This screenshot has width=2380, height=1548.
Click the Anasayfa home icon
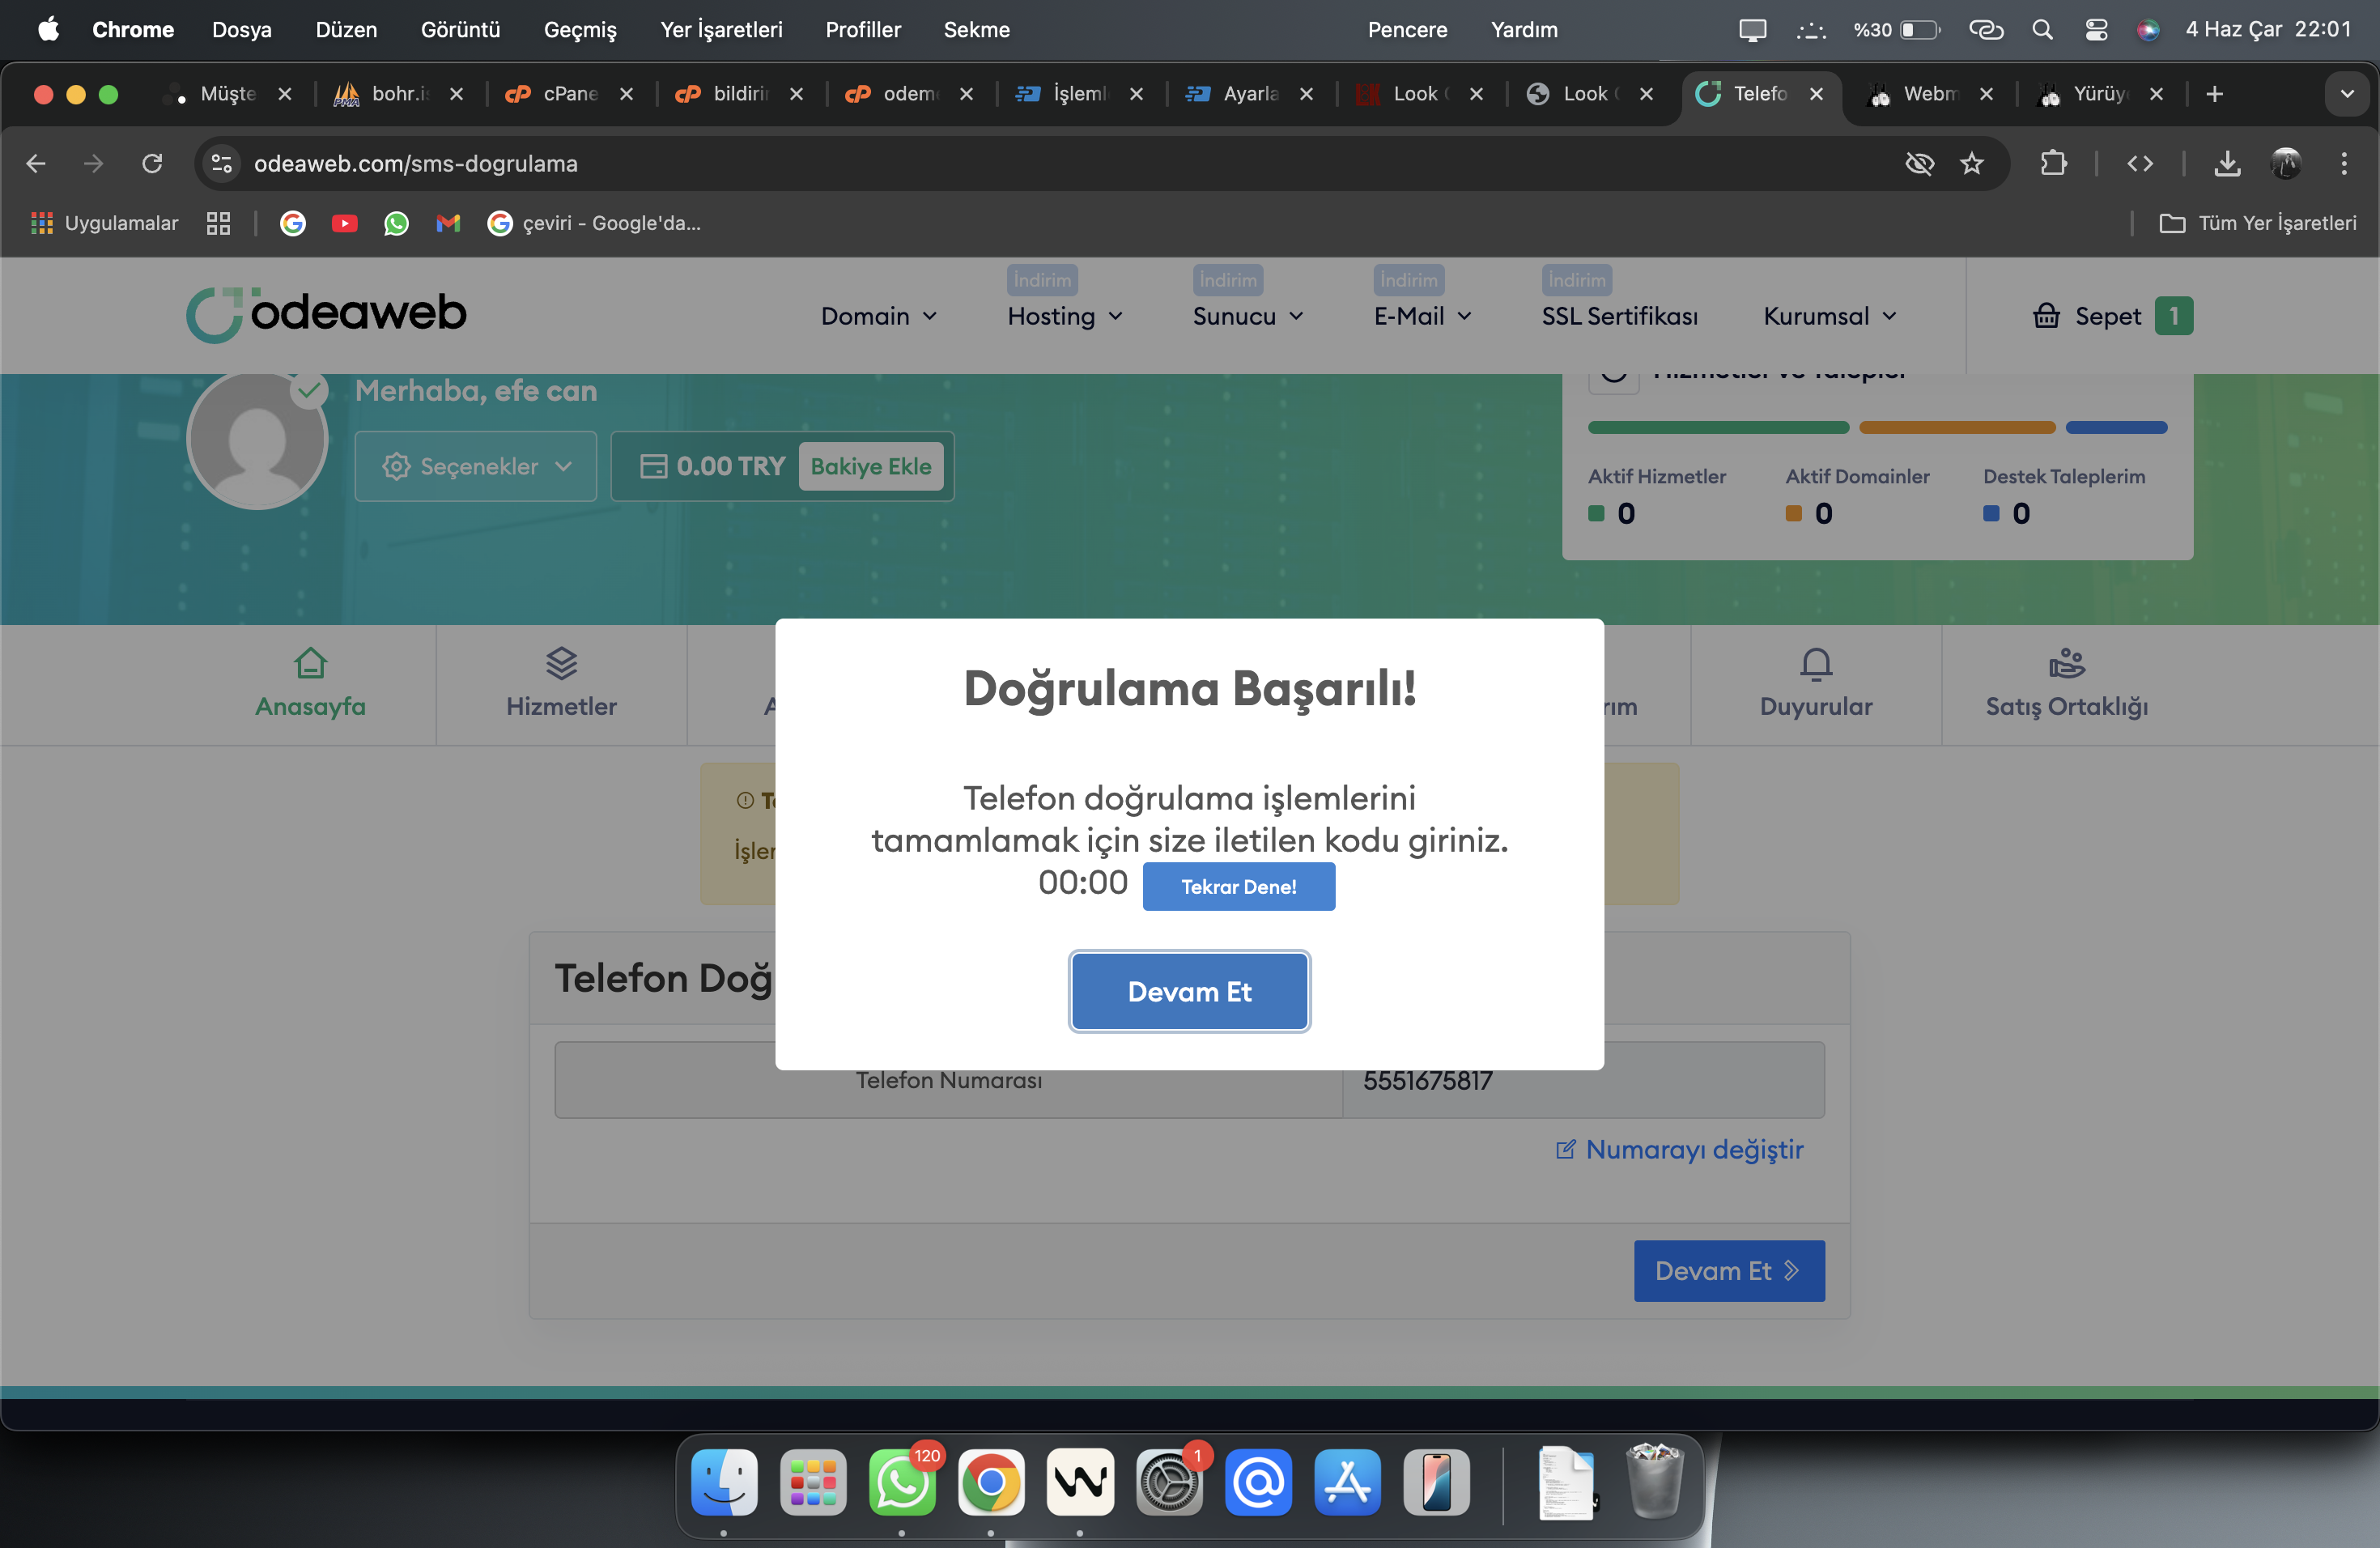pyautogui.click(x=310, y=663)
